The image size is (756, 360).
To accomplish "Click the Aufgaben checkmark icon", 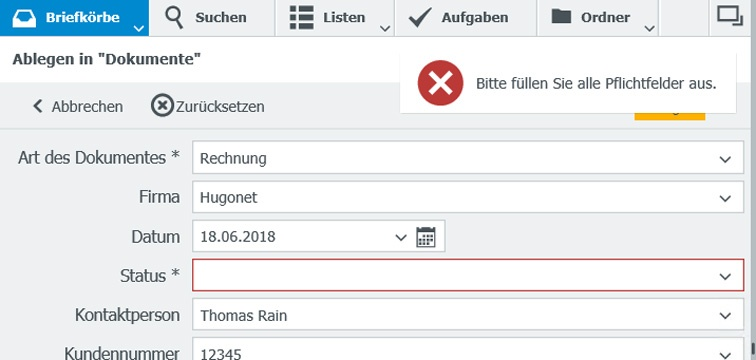I will click(420, 17).
